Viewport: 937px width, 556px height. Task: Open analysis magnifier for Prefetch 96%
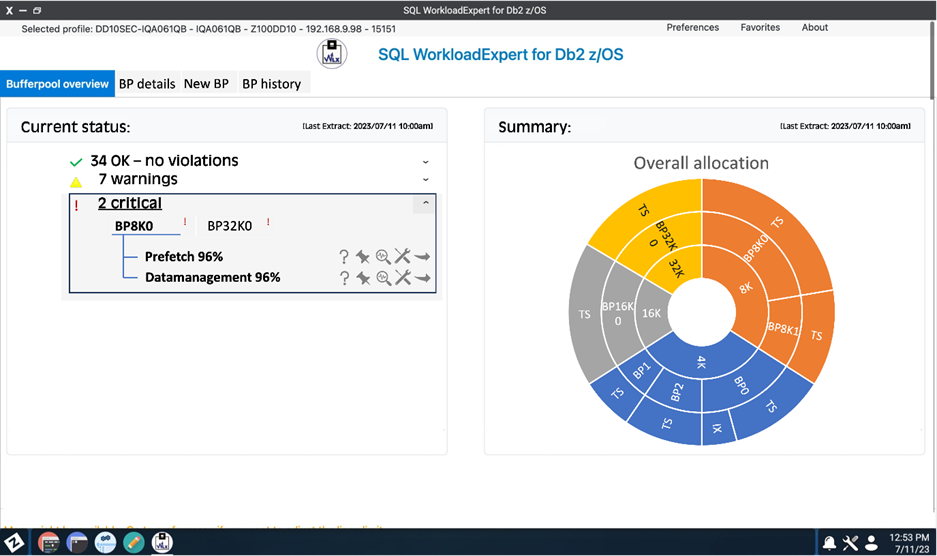pos(383,257)
